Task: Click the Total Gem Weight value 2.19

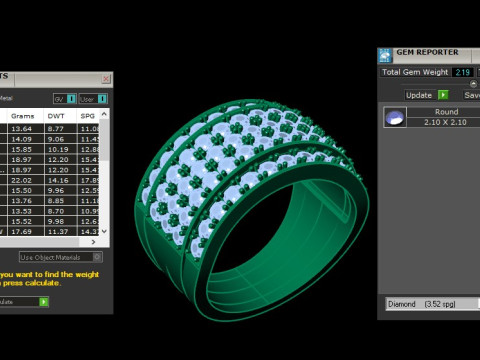Action: point(463,72)
